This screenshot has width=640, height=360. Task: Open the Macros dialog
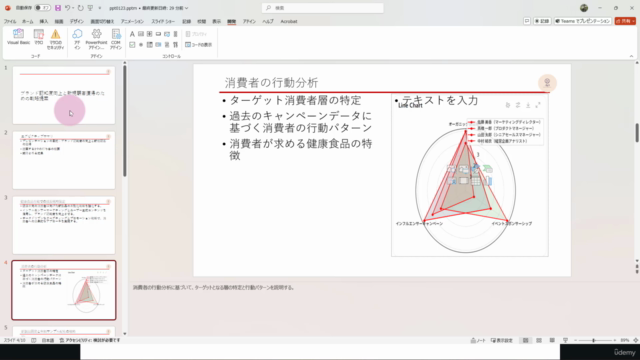click(x=39, y=37)
